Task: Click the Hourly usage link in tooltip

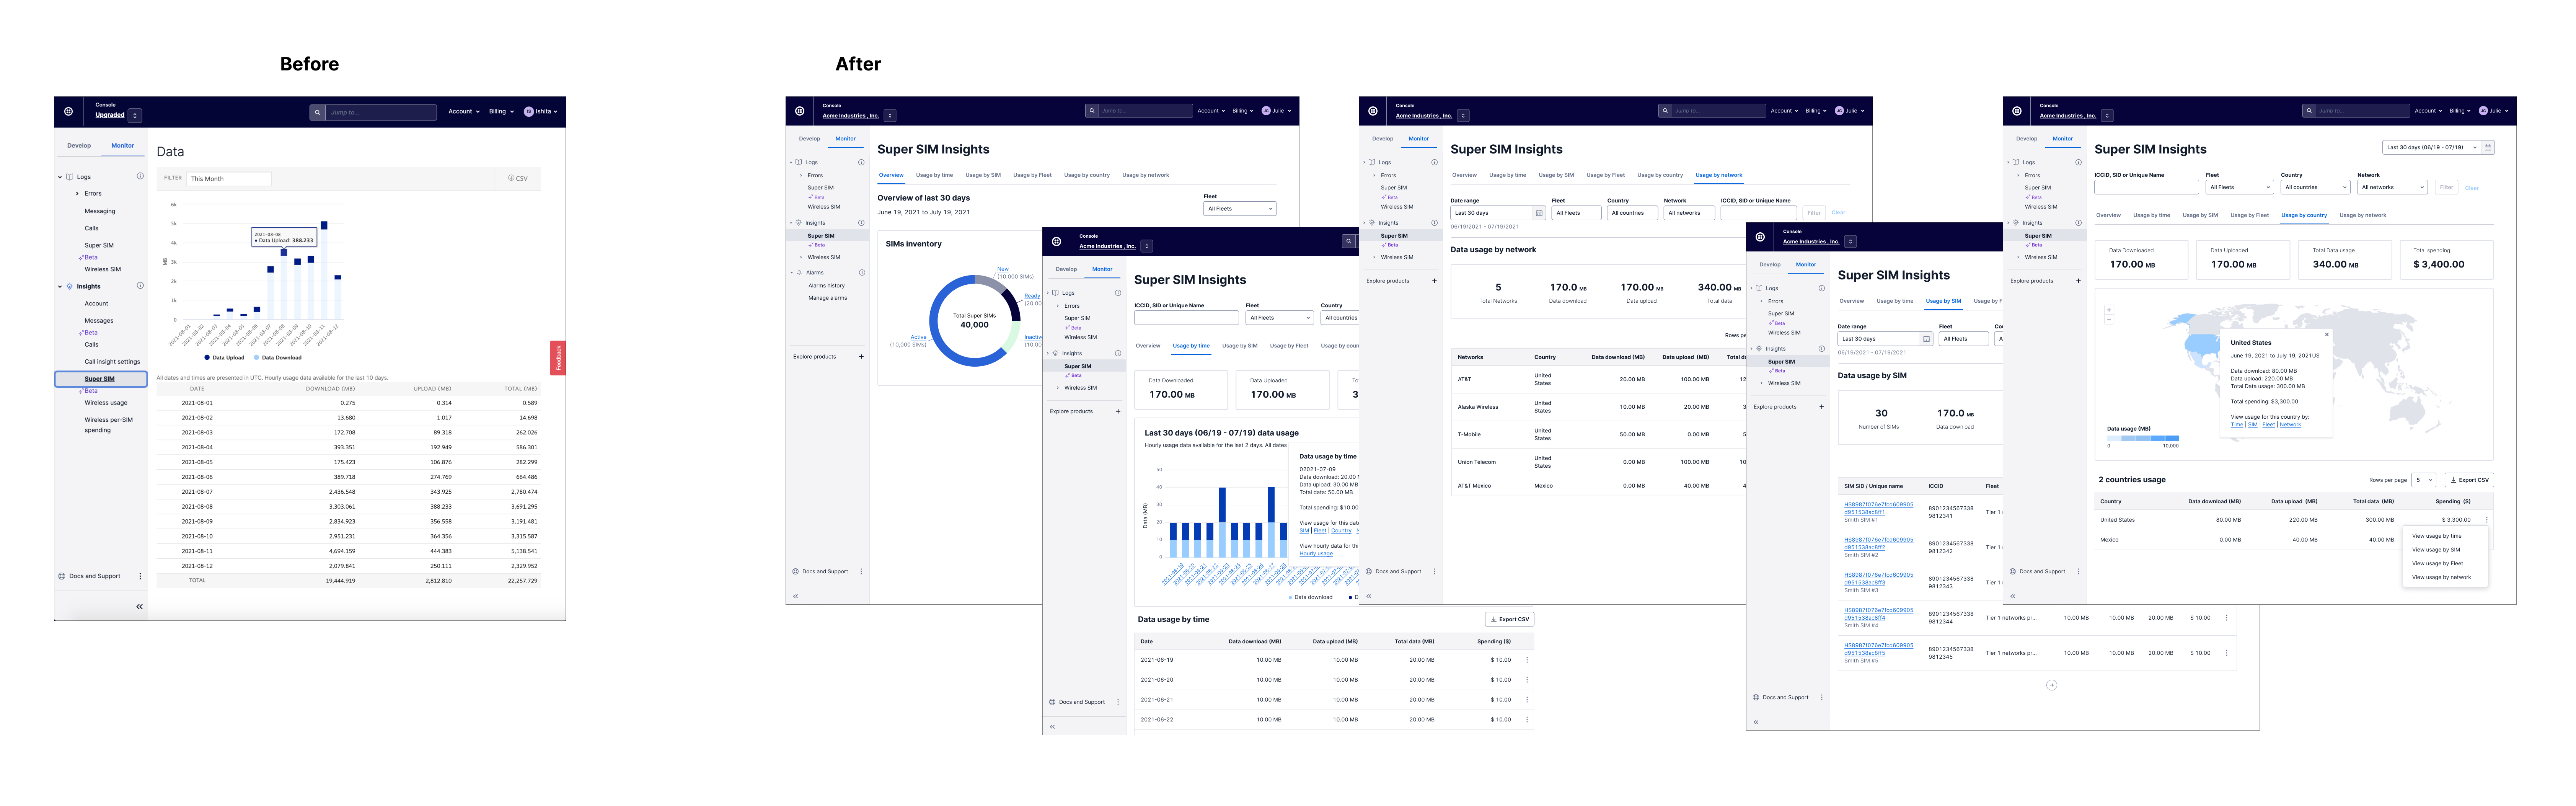Action: click(x=1315, y=553)
